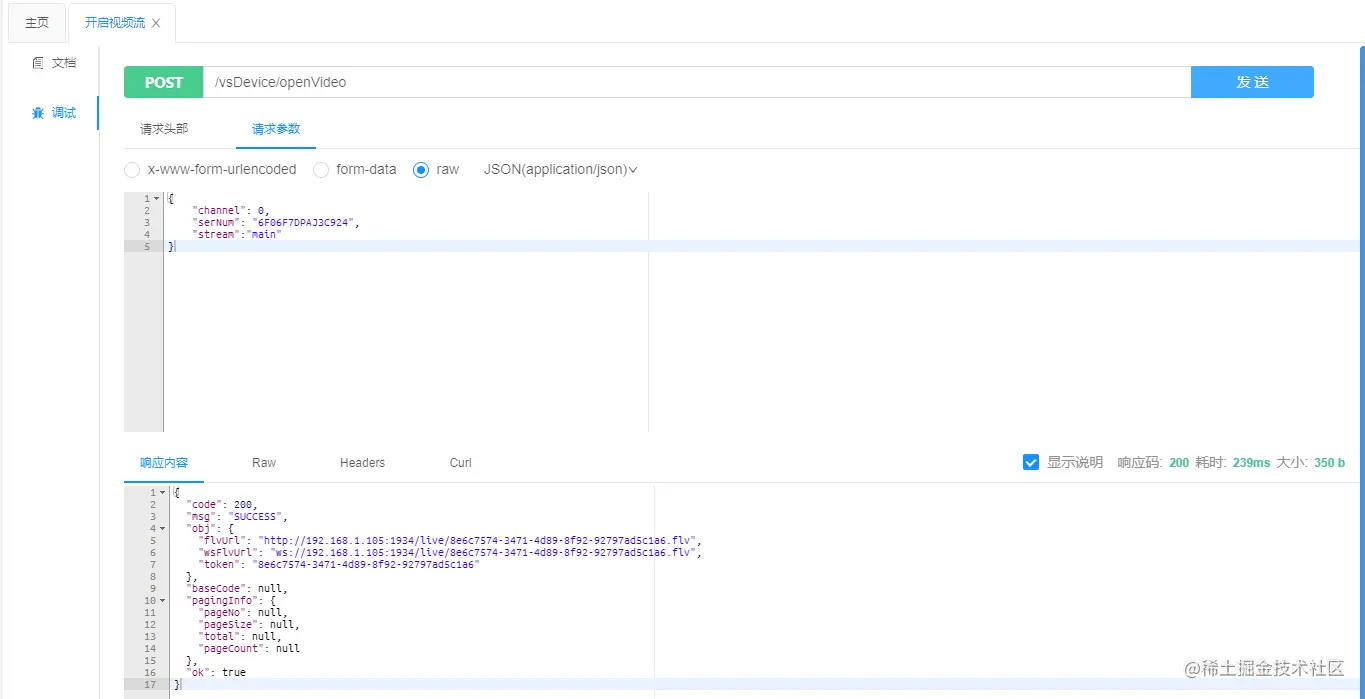Select the raw radio button
The image size is (1365, 699).
coord(421,170)
